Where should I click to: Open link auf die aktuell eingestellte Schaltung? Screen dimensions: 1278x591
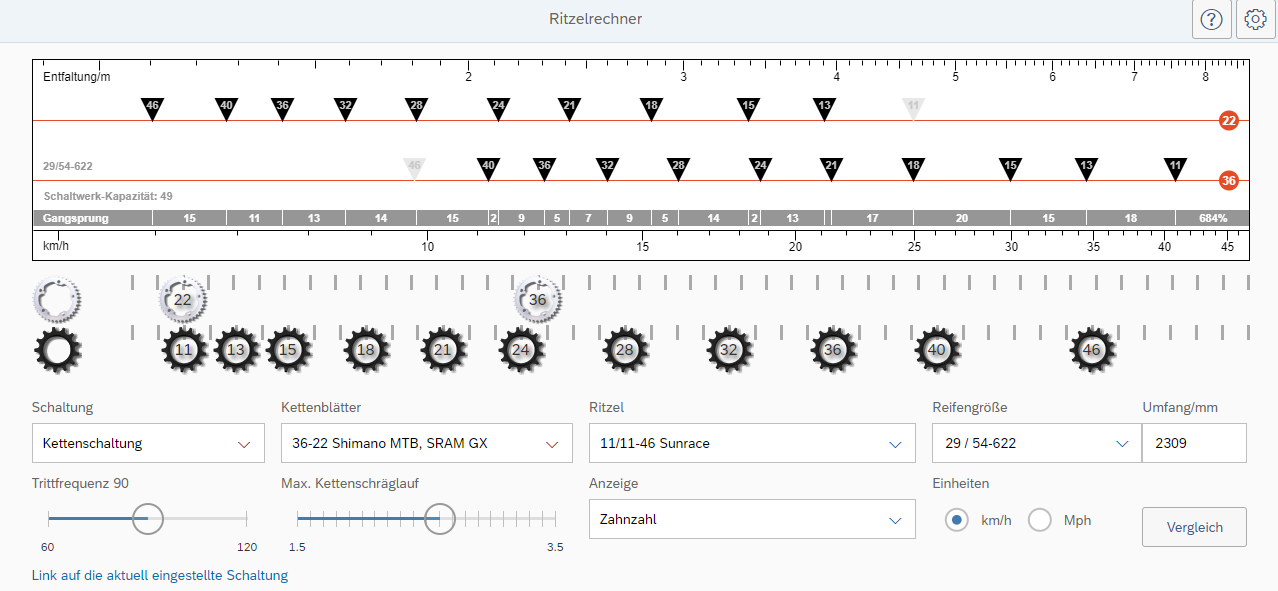(160, 575)
